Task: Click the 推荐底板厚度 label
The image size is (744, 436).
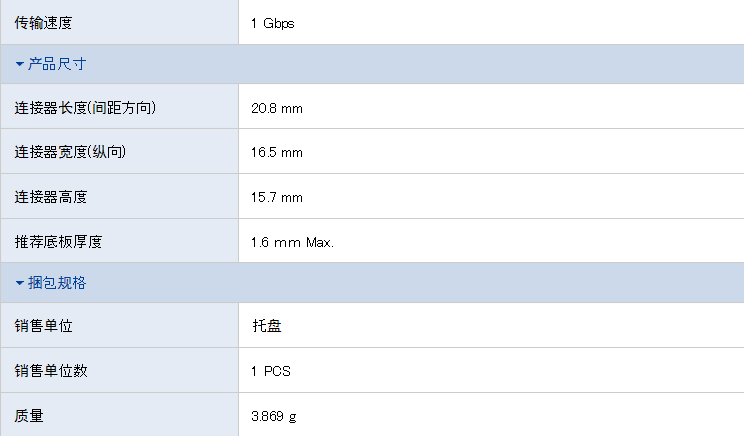Action: [x=58, y=242]
